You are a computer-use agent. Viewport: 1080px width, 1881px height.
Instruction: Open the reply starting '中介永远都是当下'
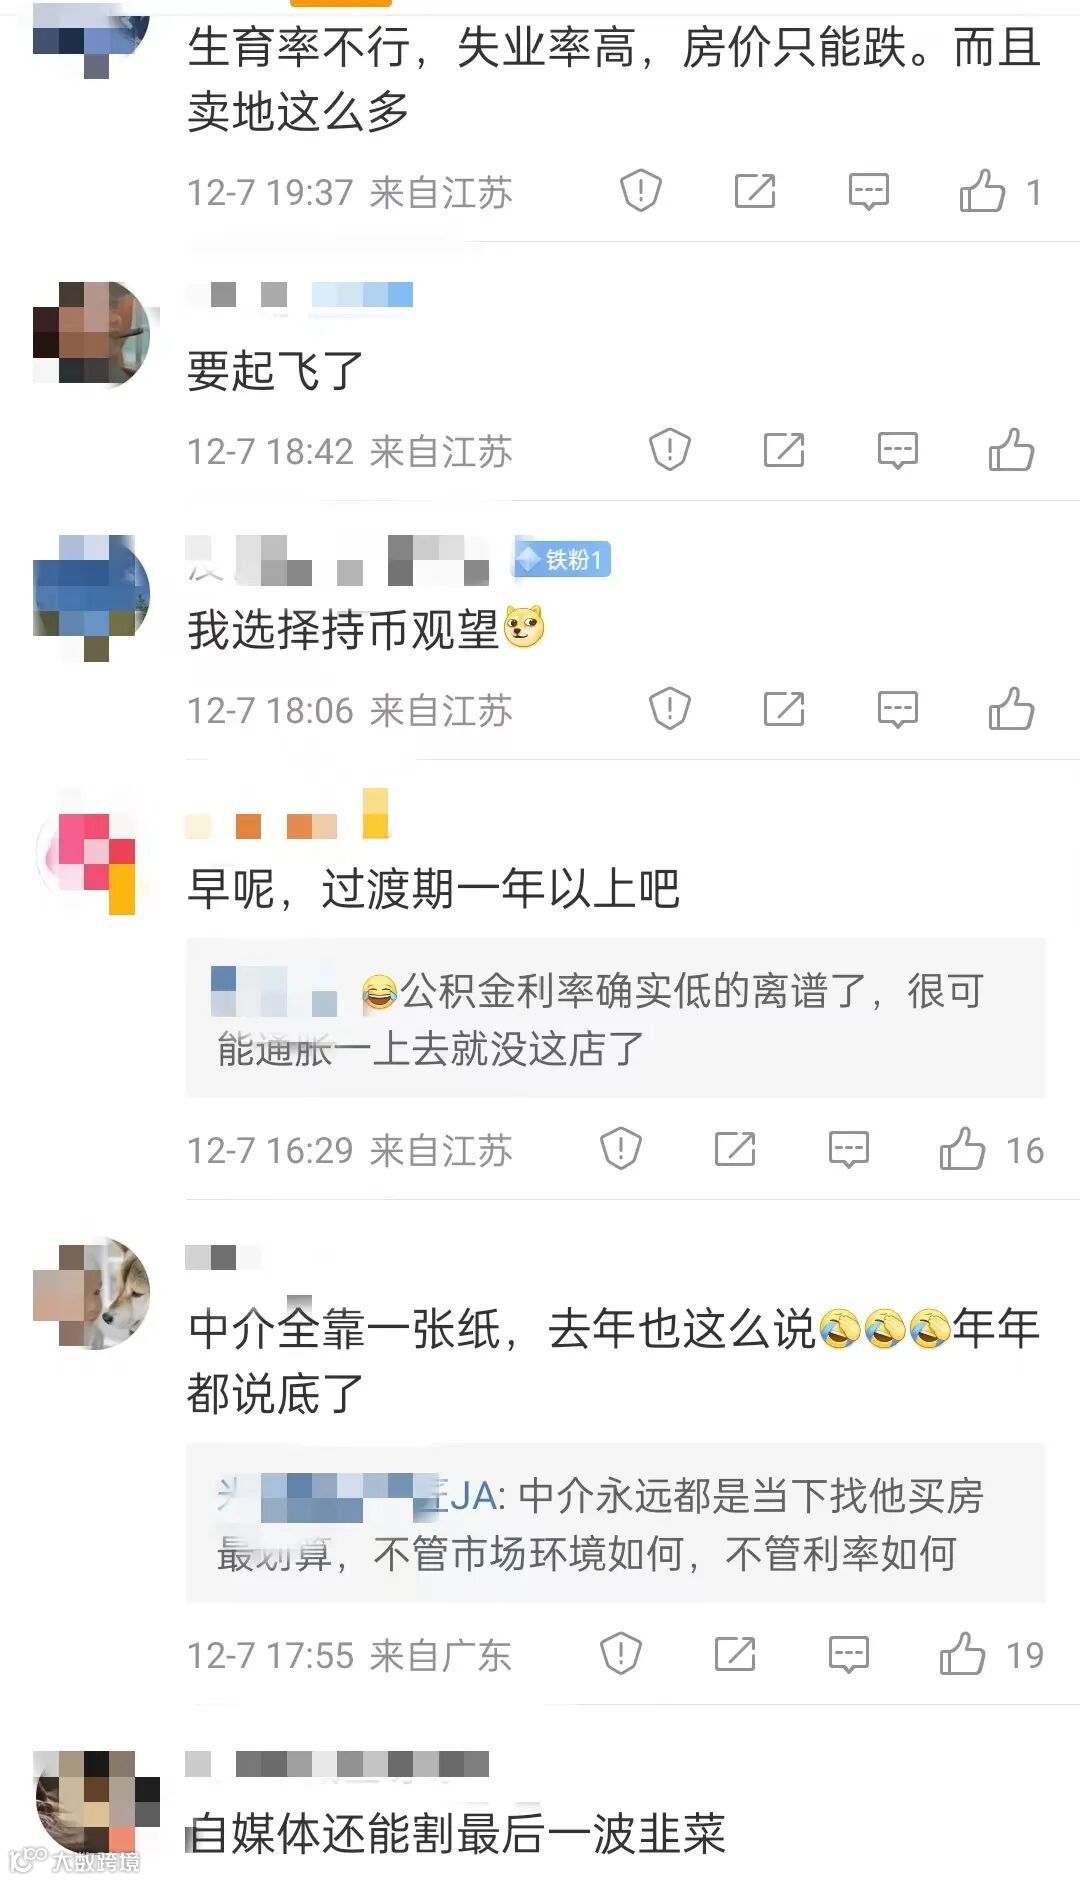pos(615,1523)
